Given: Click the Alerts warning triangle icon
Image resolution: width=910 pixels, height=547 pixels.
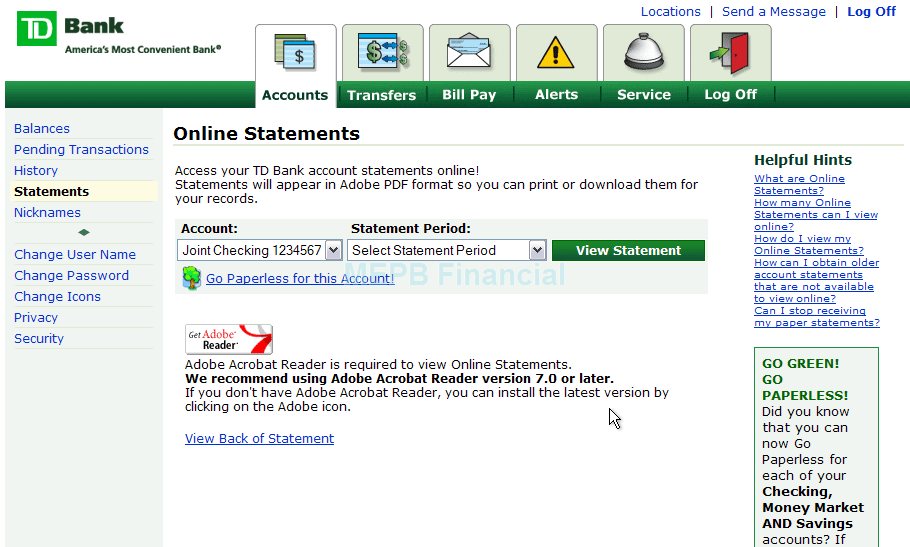Looking at the screenshot, I should [x=555, y=53].
